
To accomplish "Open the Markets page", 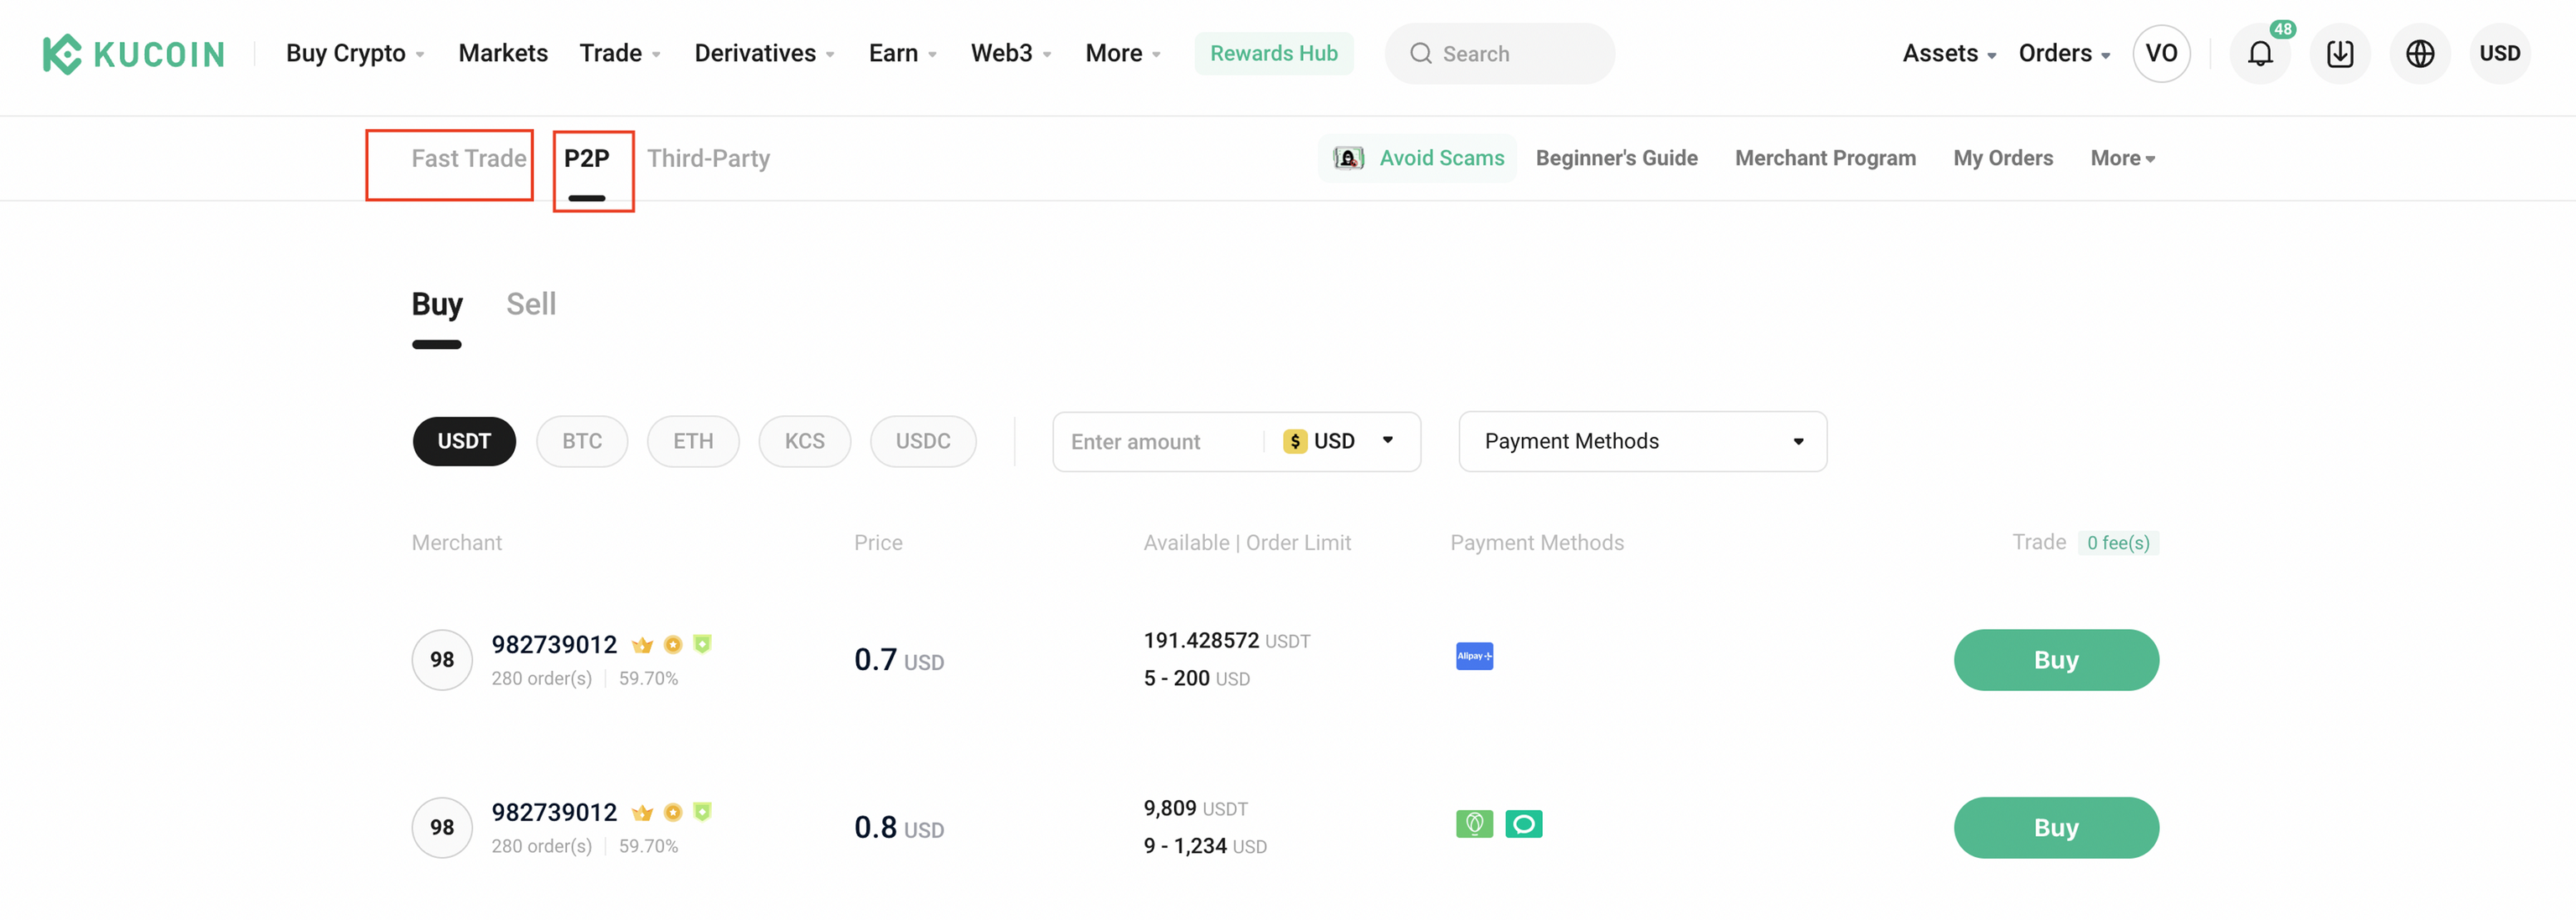I will (x=503, y=54).
